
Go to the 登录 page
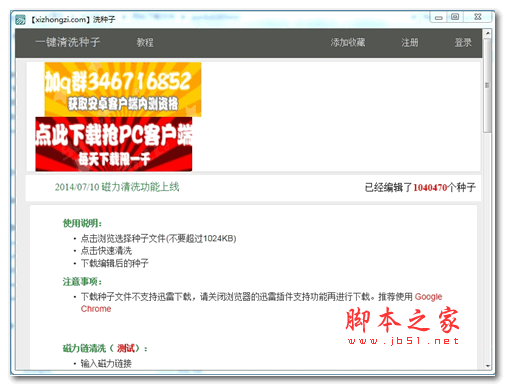coord(463,42)
